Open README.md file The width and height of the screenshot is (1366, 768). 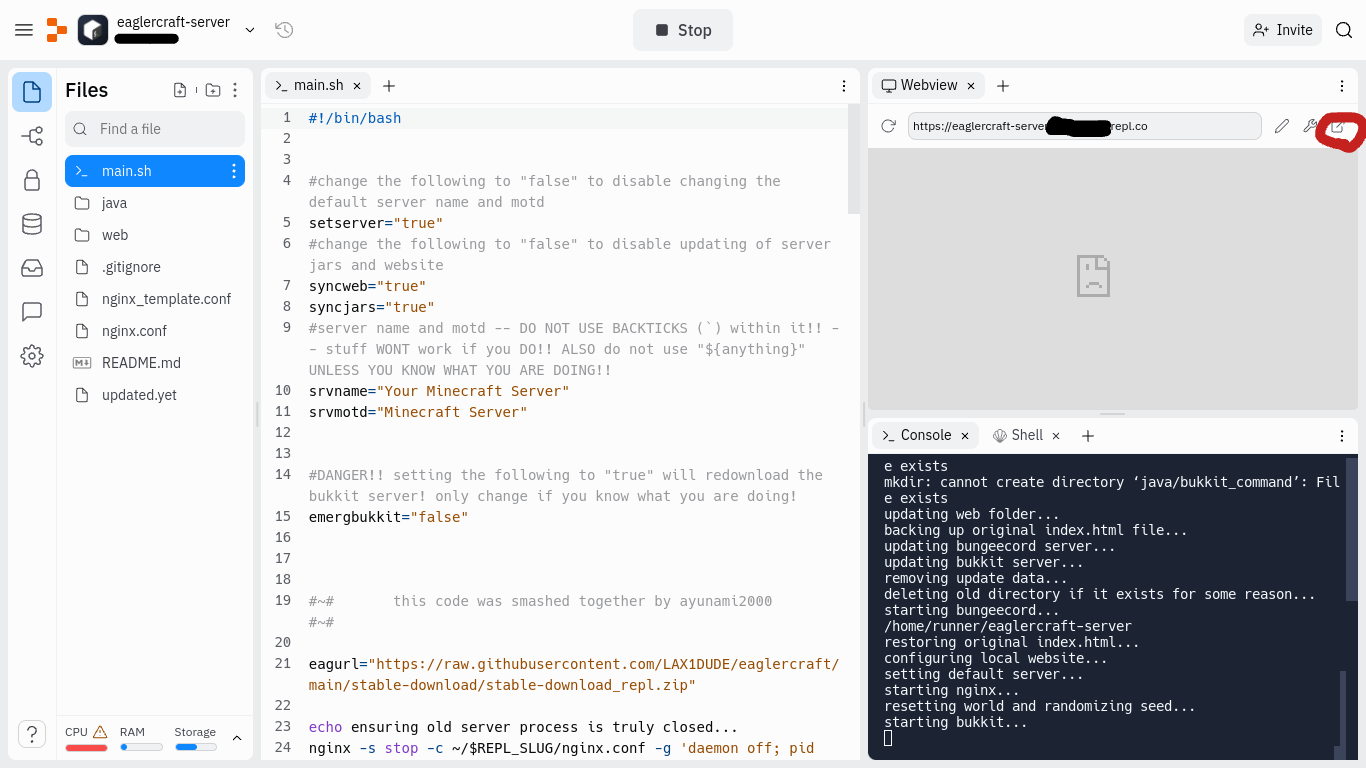155,363
